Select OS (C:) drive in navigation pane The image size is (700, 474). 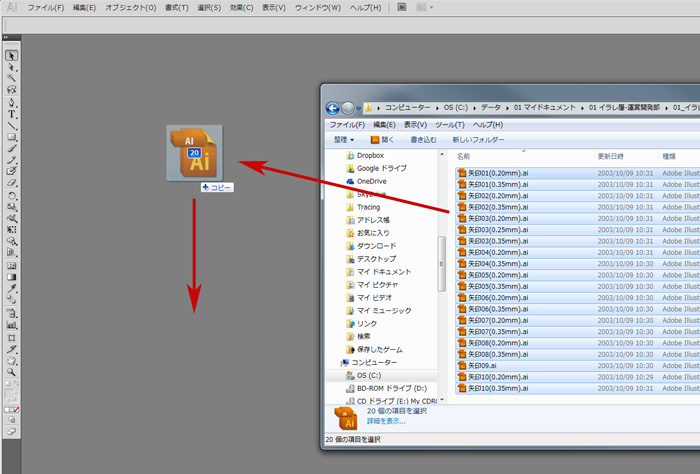[364, 375]
